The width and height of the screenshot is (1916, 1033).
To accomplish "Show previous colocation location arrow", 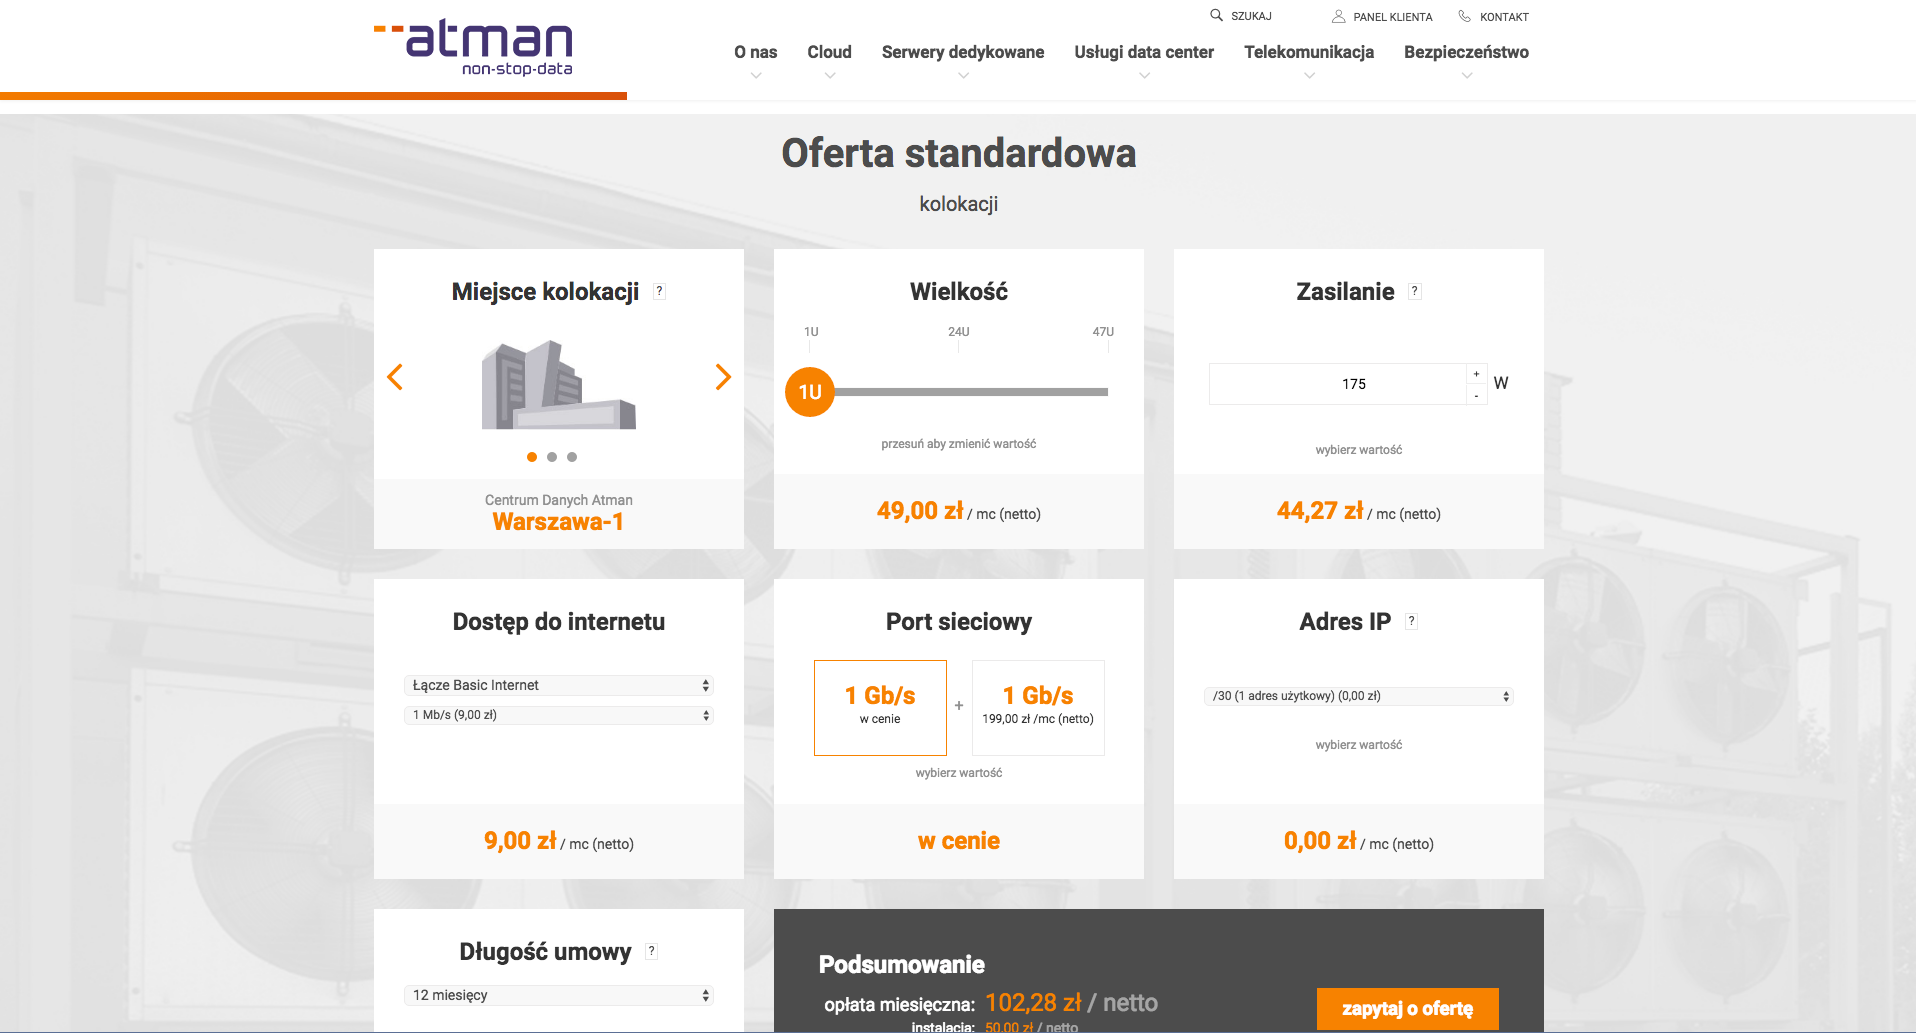I will point(395,377).
